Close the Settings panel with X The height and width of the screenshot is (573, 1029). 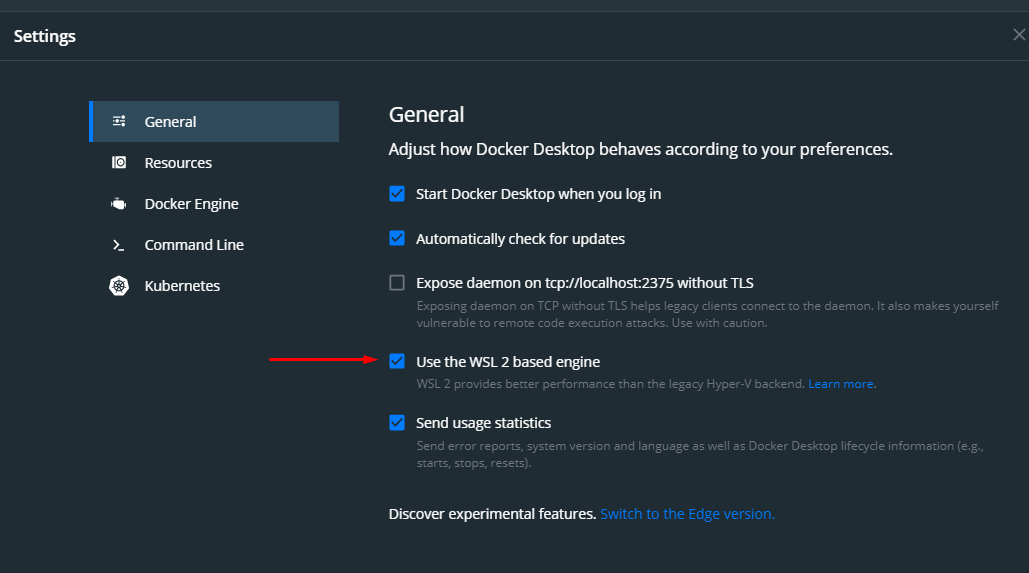1019,35
